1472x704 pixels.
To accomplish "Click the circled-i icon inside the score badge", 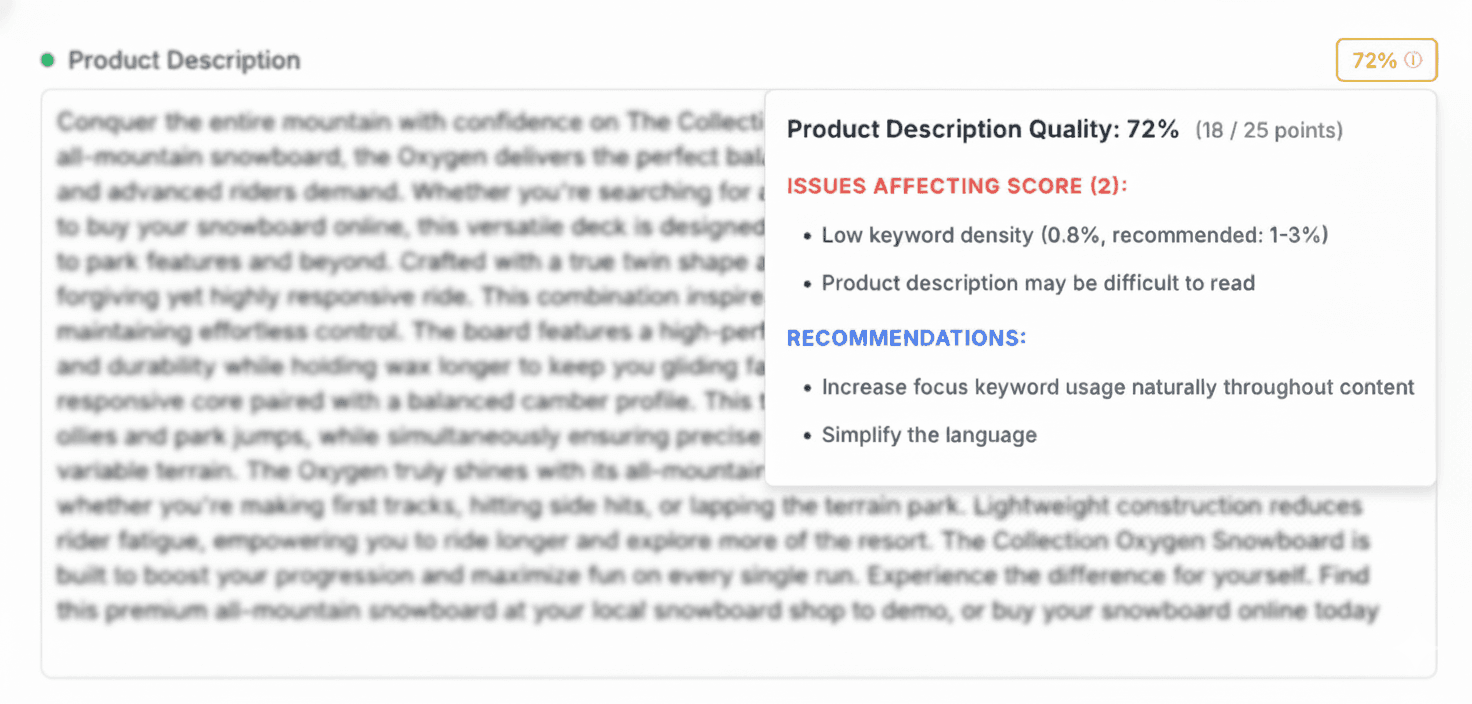I will pyautogui.click(x=1412, y=60).
